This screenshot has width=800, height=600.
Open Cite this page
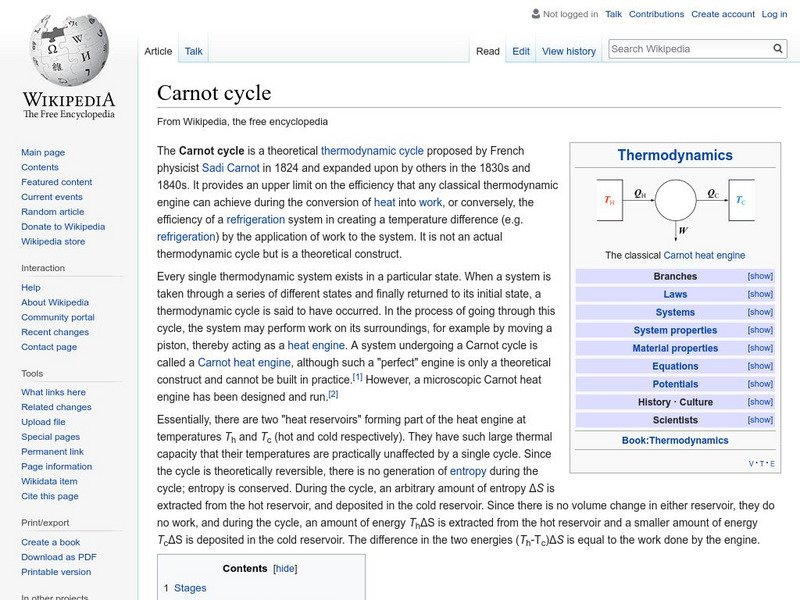point(49,495)
